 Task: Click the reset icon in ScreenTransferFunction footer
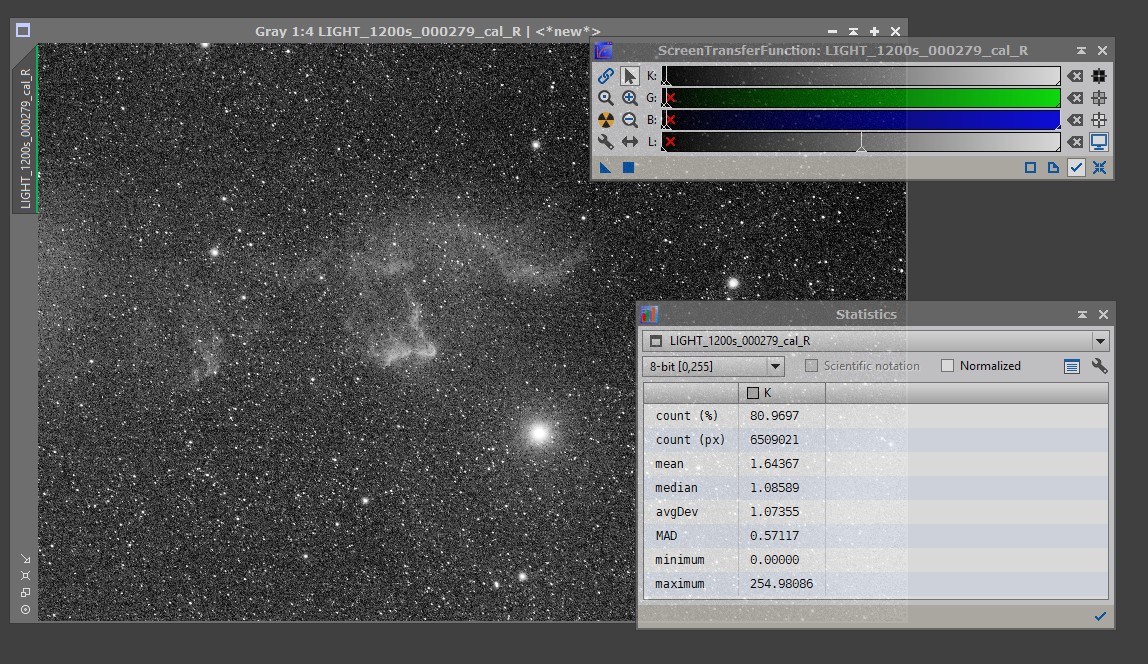click(x=1099, y=168)
